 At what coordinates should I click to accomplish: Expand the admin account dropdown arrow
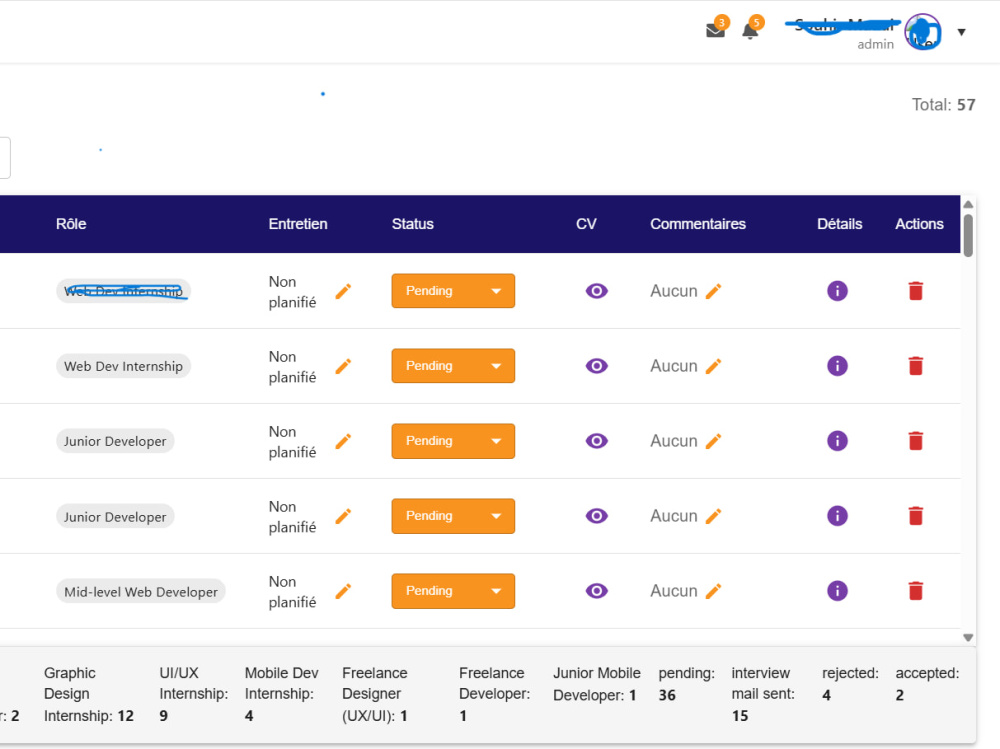point(961,32)
